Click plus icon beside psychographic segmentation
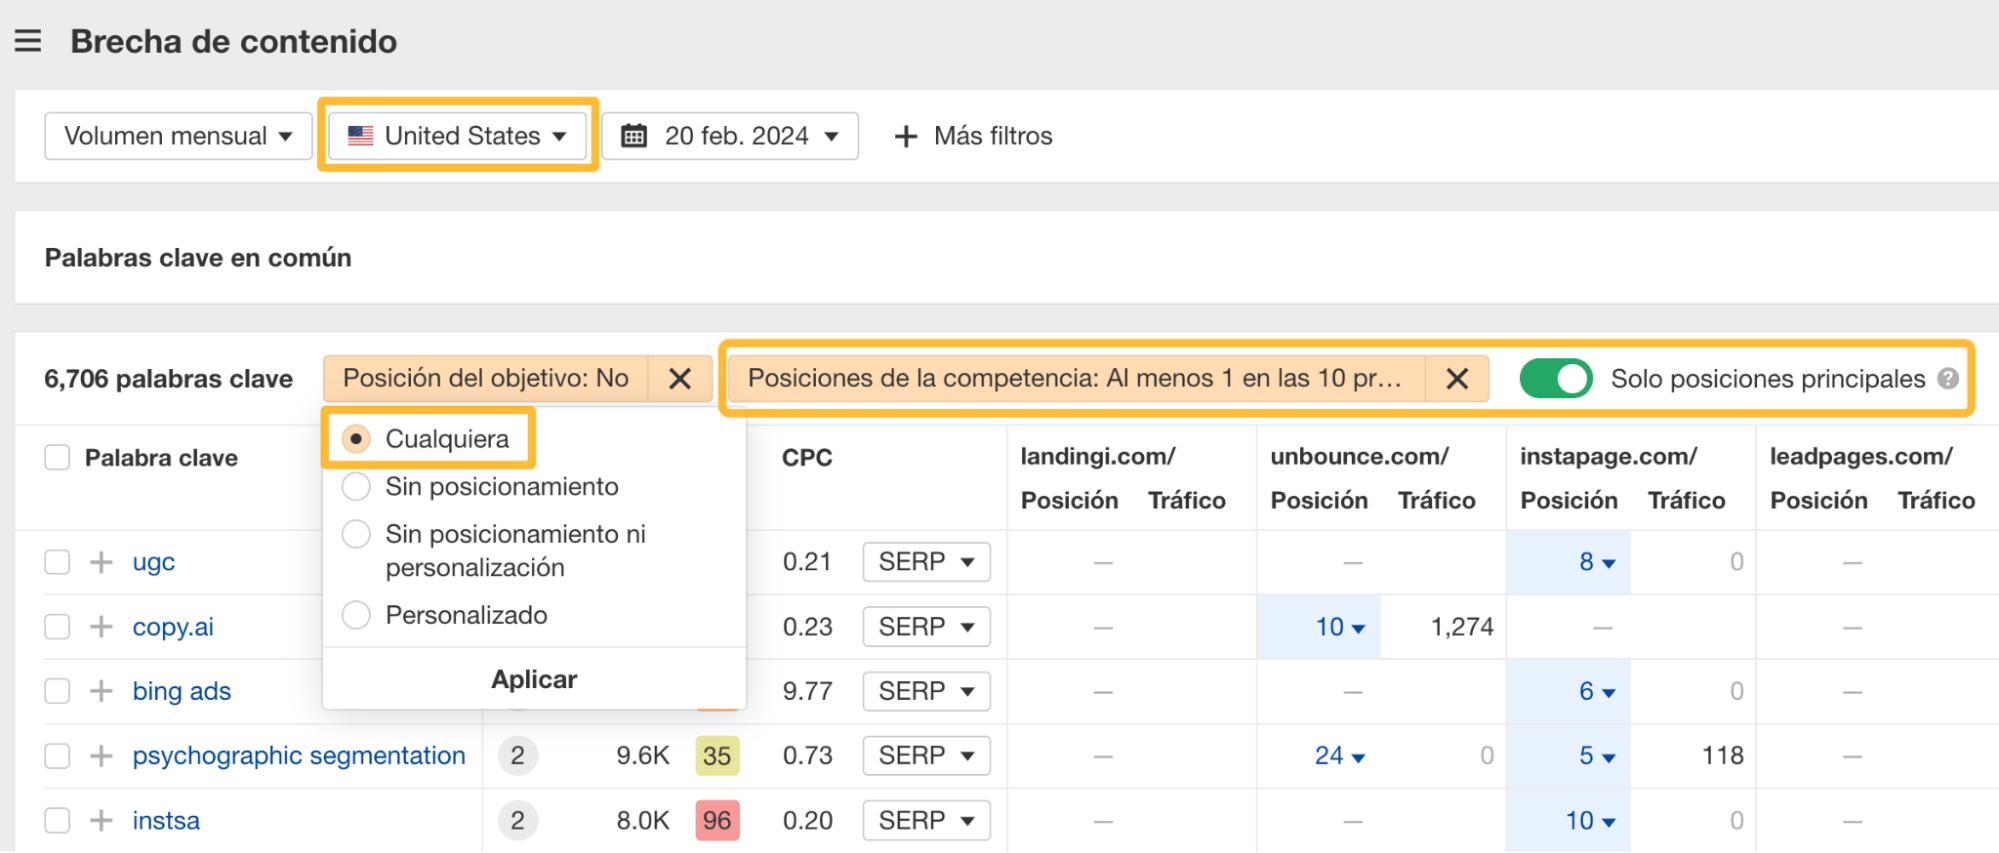Screen dimensions: 1999x853 point(101,756)
